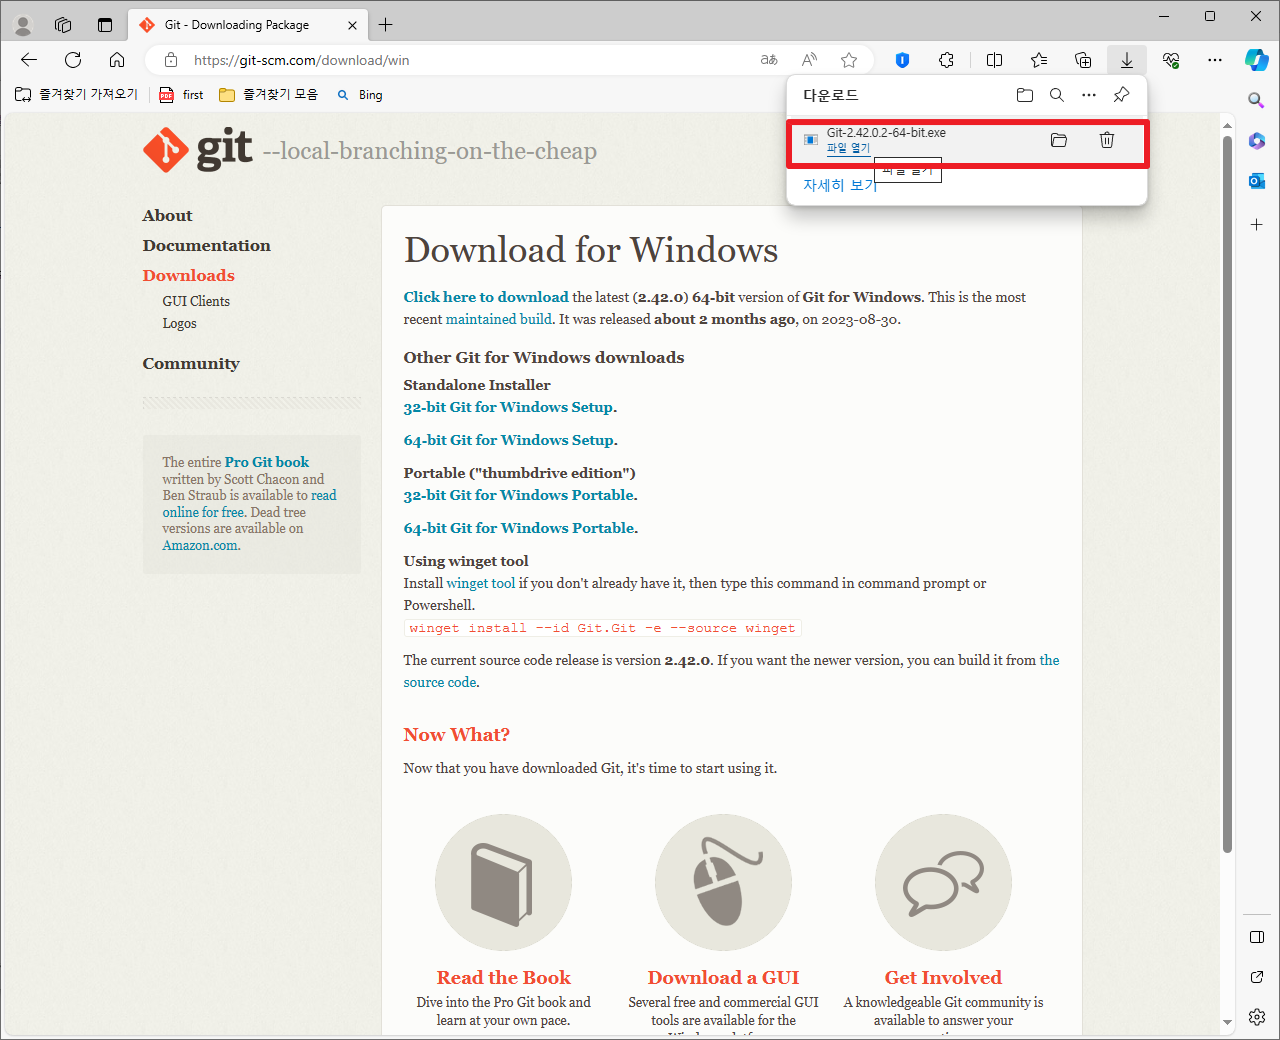Viewport: 1280px width, 1040px height.
Task: Toggle the Downloads toolbar button
Action: 1127,60
